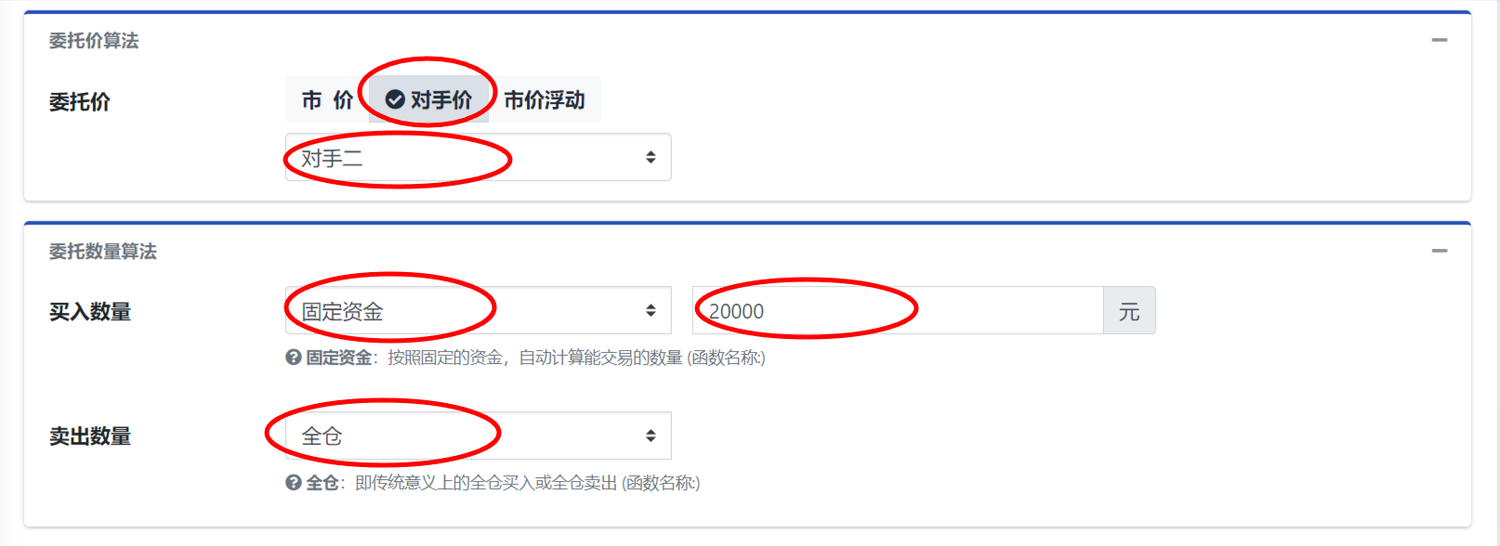The height and width of the screenshot is (546, 1500).
Task: Open the 卖出数量 全仓 dropdown
Action: click(x=478, y=436)
